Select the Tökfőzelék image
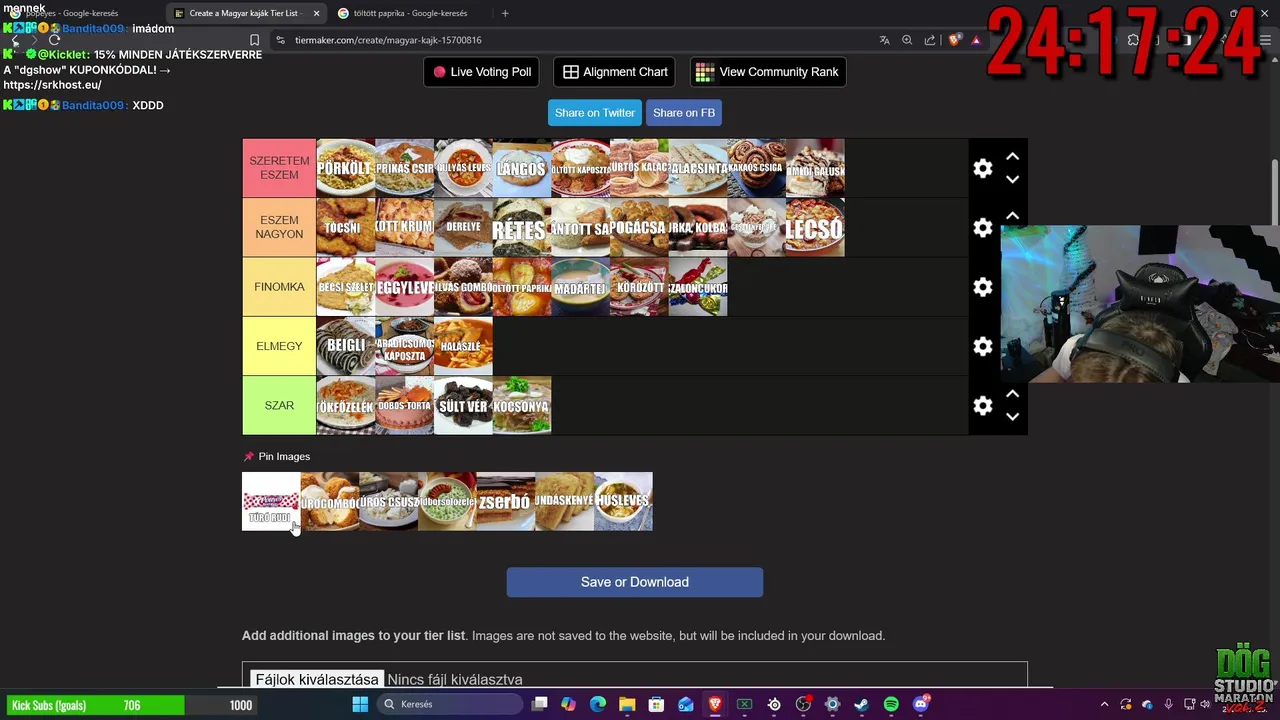 [346, 405]
